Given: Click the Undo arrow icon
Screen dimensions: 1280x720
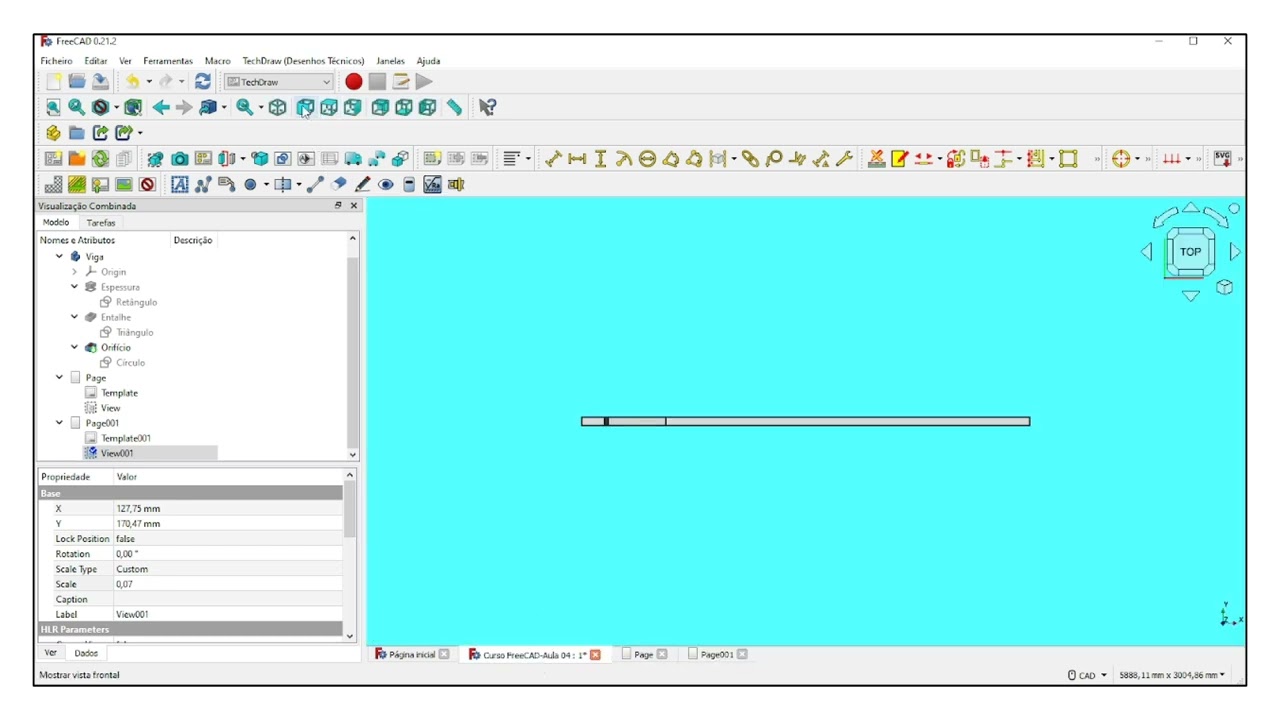Looking at the screenshot, I should click(132, 82).
